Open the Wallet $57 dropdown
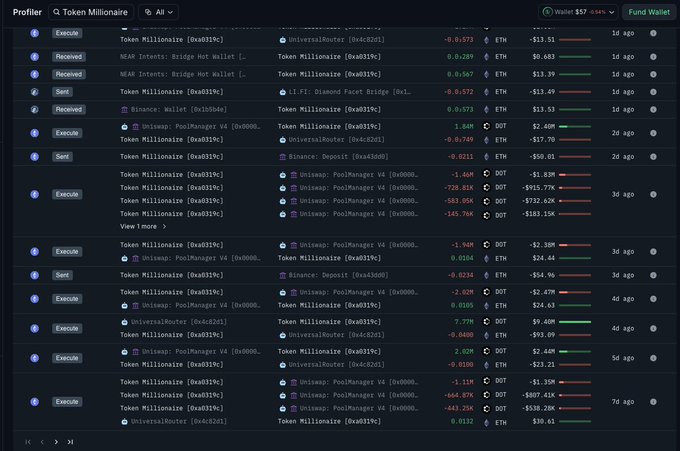 [580, 12]
